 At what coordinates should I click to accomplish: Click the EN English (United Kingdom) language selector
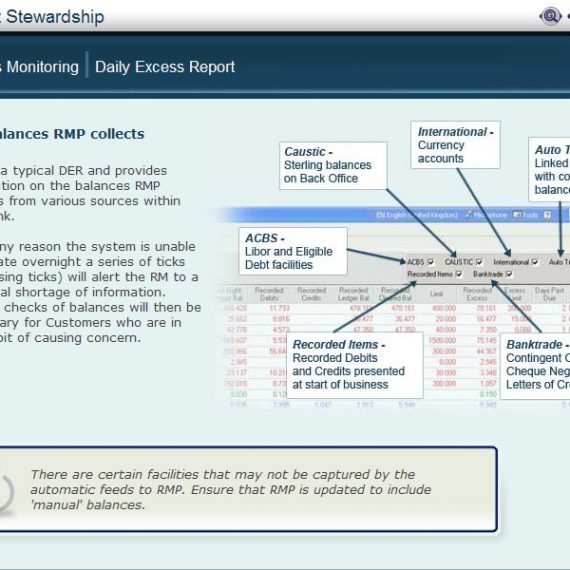417,215
